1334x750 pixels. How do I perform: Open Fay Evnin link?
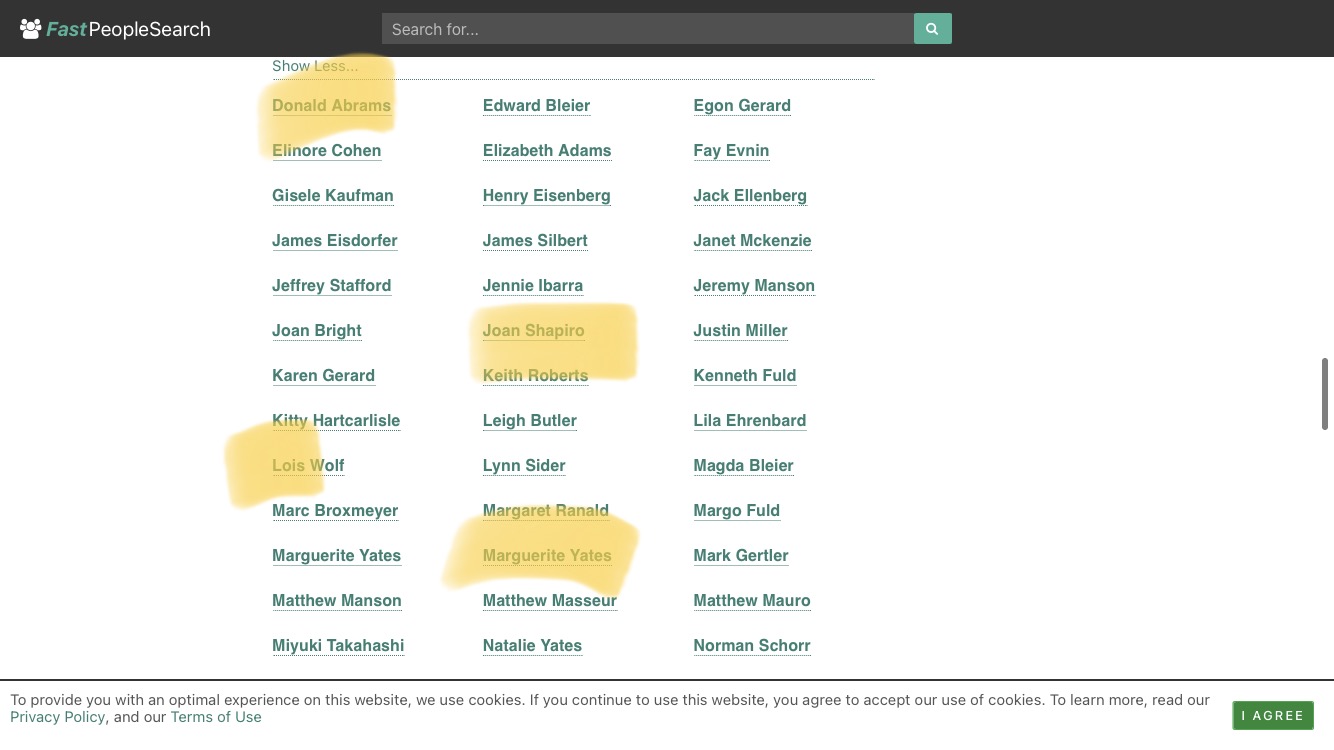coord(731,150)
